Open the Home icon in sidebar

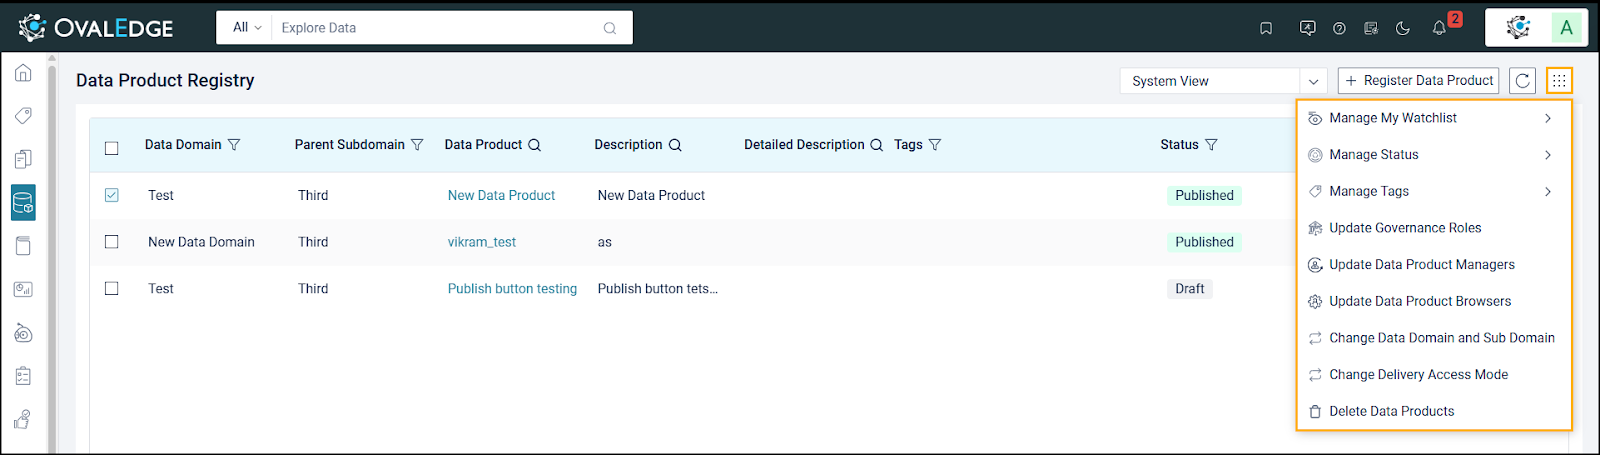23,73
